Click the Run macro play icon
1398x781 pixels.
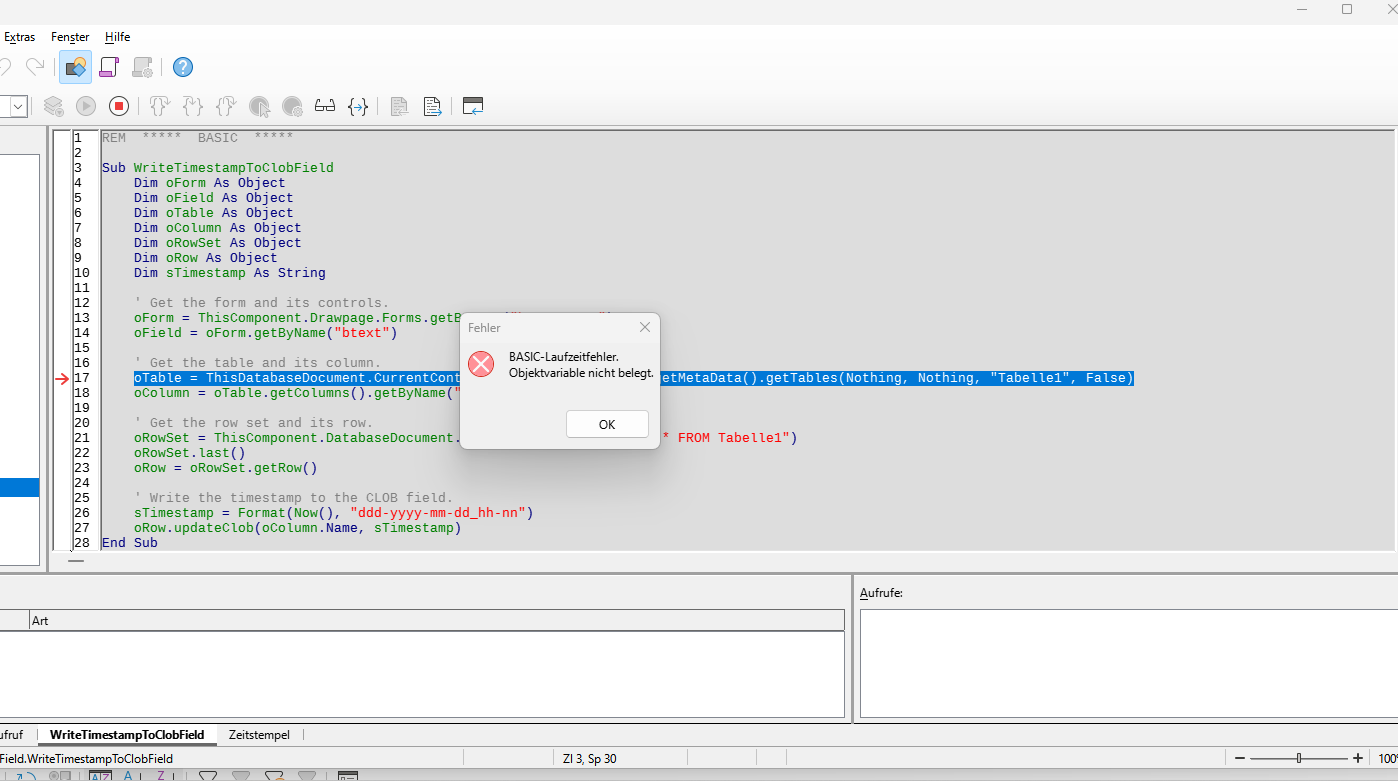click(86, 106)
